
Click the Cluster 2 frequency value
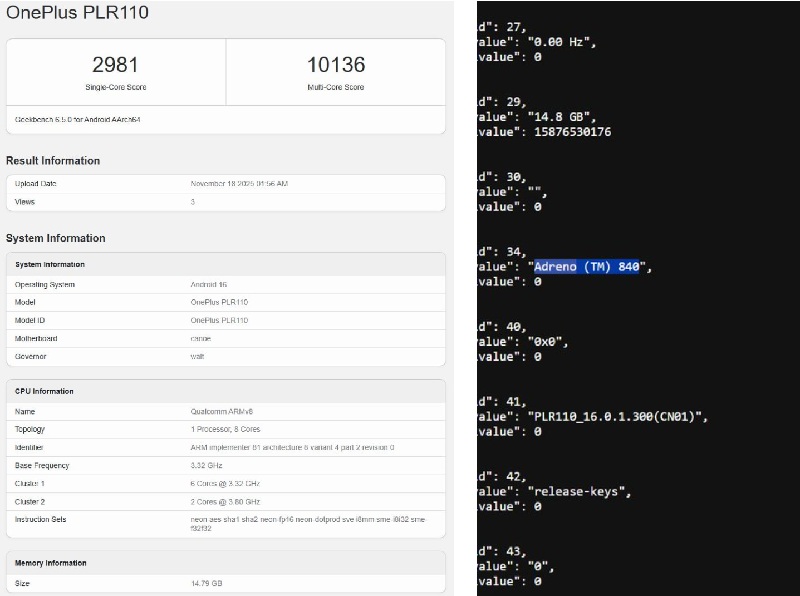click(x=225, y=501)
